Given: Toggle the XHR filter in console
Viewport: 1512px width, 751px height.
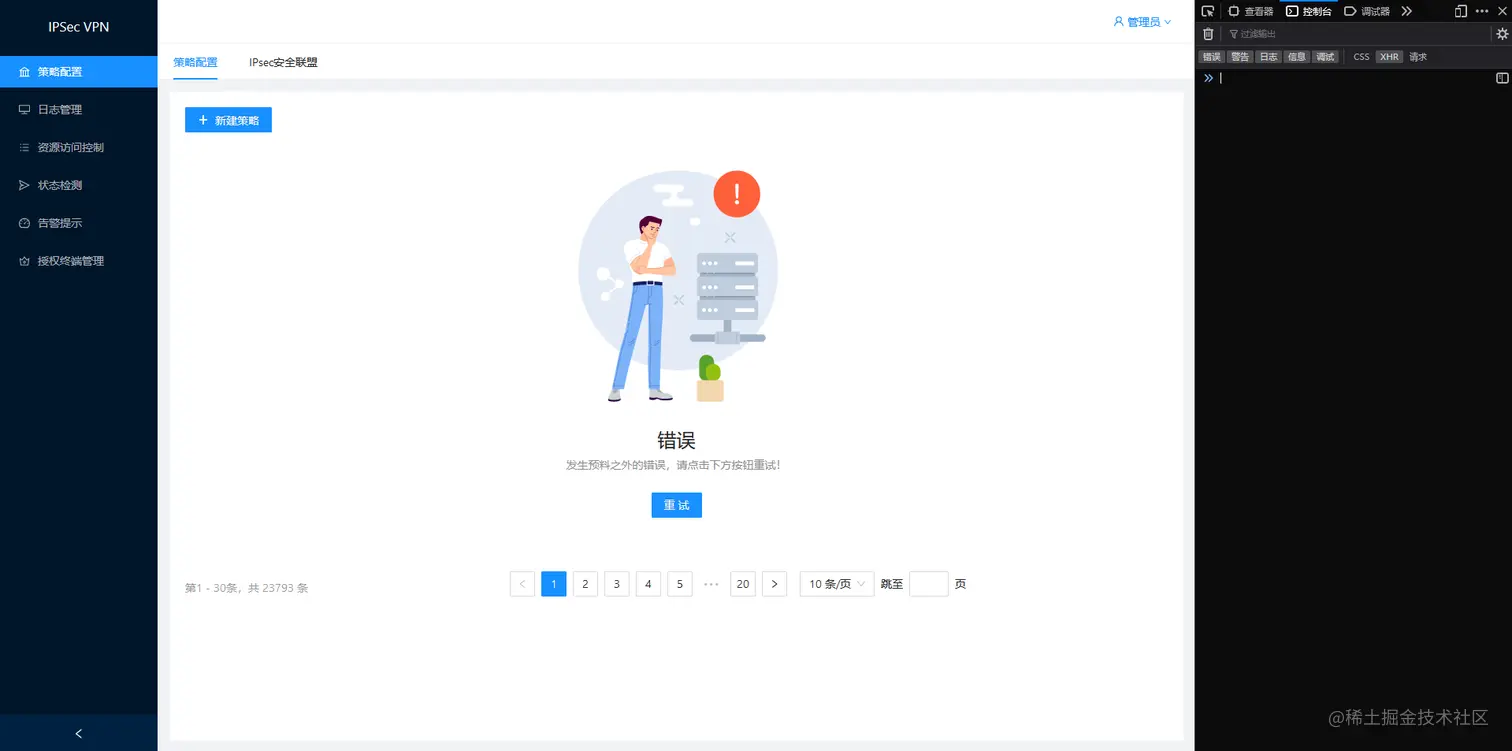Looking at the screenshot, I should point(1389,57).
